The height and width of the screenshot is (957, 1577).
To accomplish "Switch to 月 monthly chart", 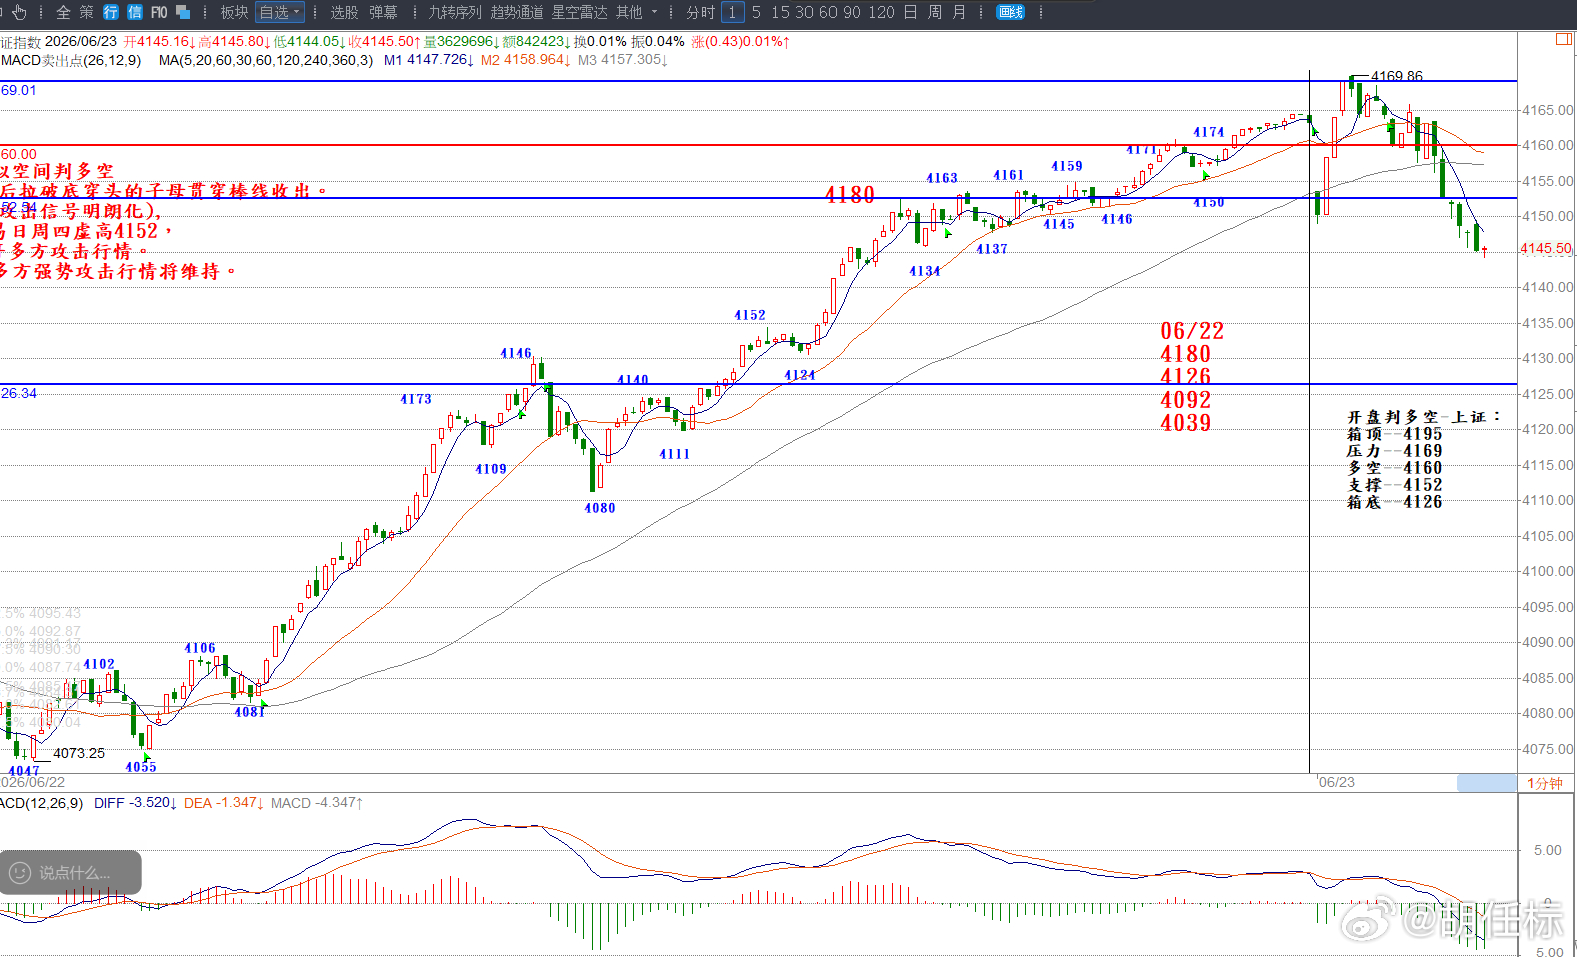I will click(x=959, y=12).
